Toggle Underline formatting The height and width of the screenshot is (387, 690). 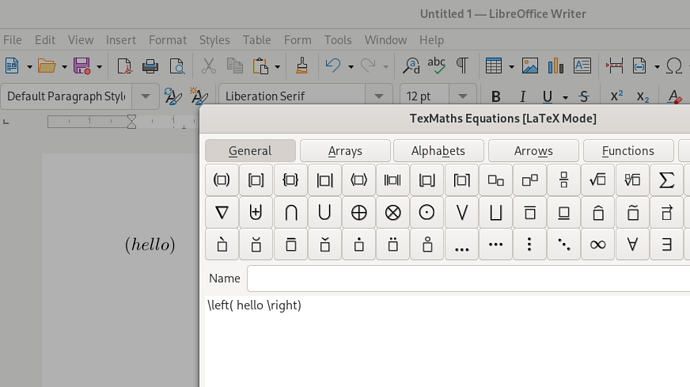pyautogui.click(x=547, y=96)
